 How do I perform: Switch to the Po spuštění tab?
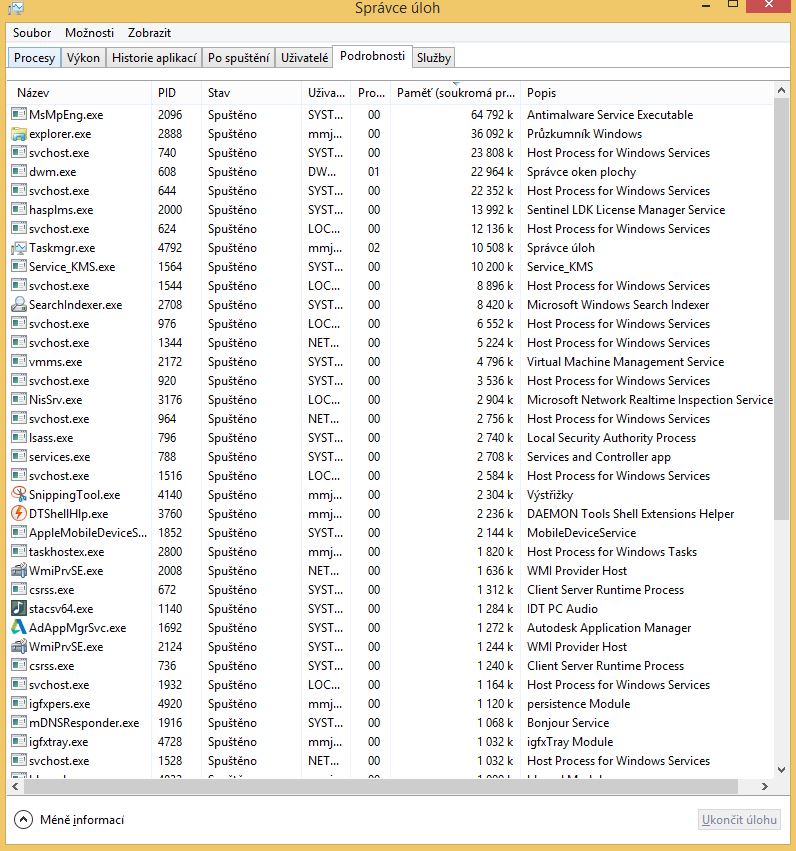pos(239,58)
